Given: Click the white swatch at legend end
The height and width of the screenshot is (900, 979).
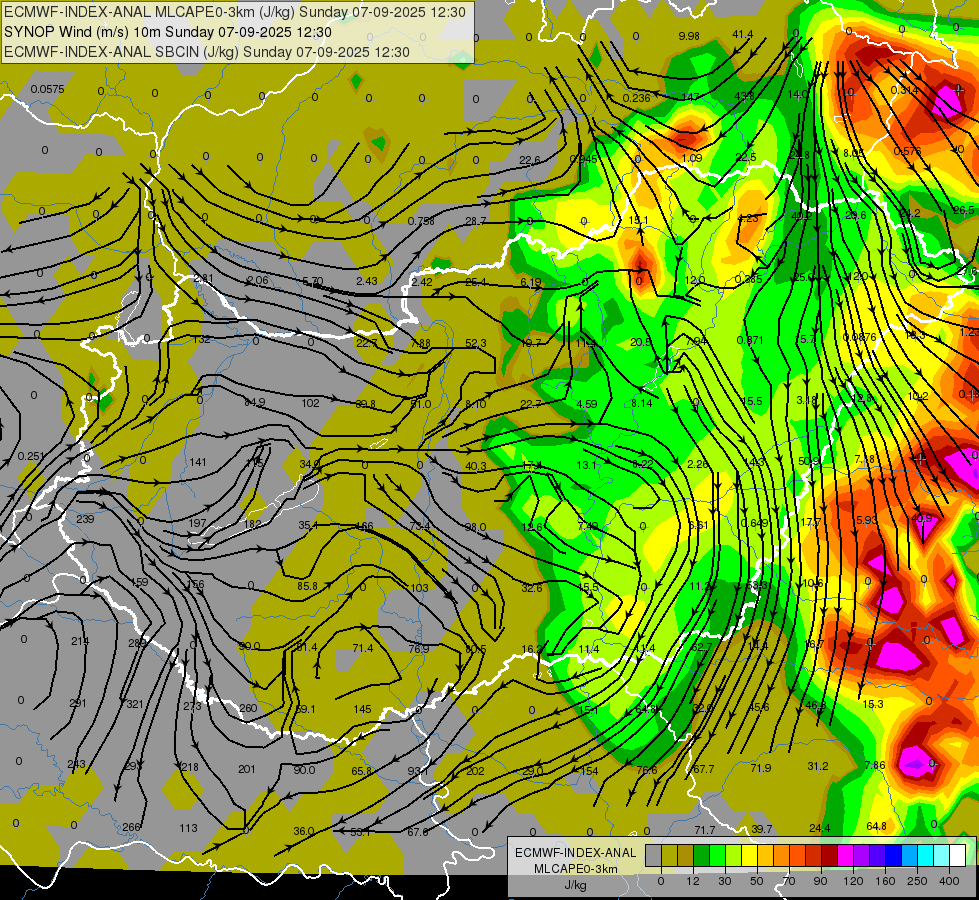Looking at the screenshot, I should (958, 856).
